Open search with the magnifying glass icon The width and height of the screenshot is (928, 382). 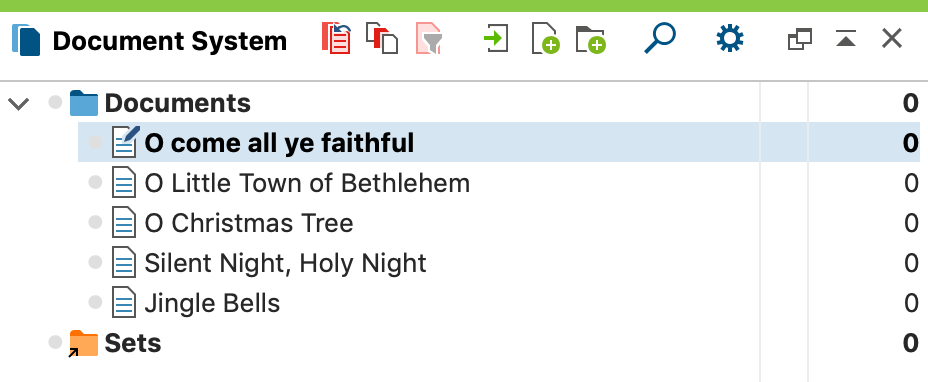(x=660, y=39)
